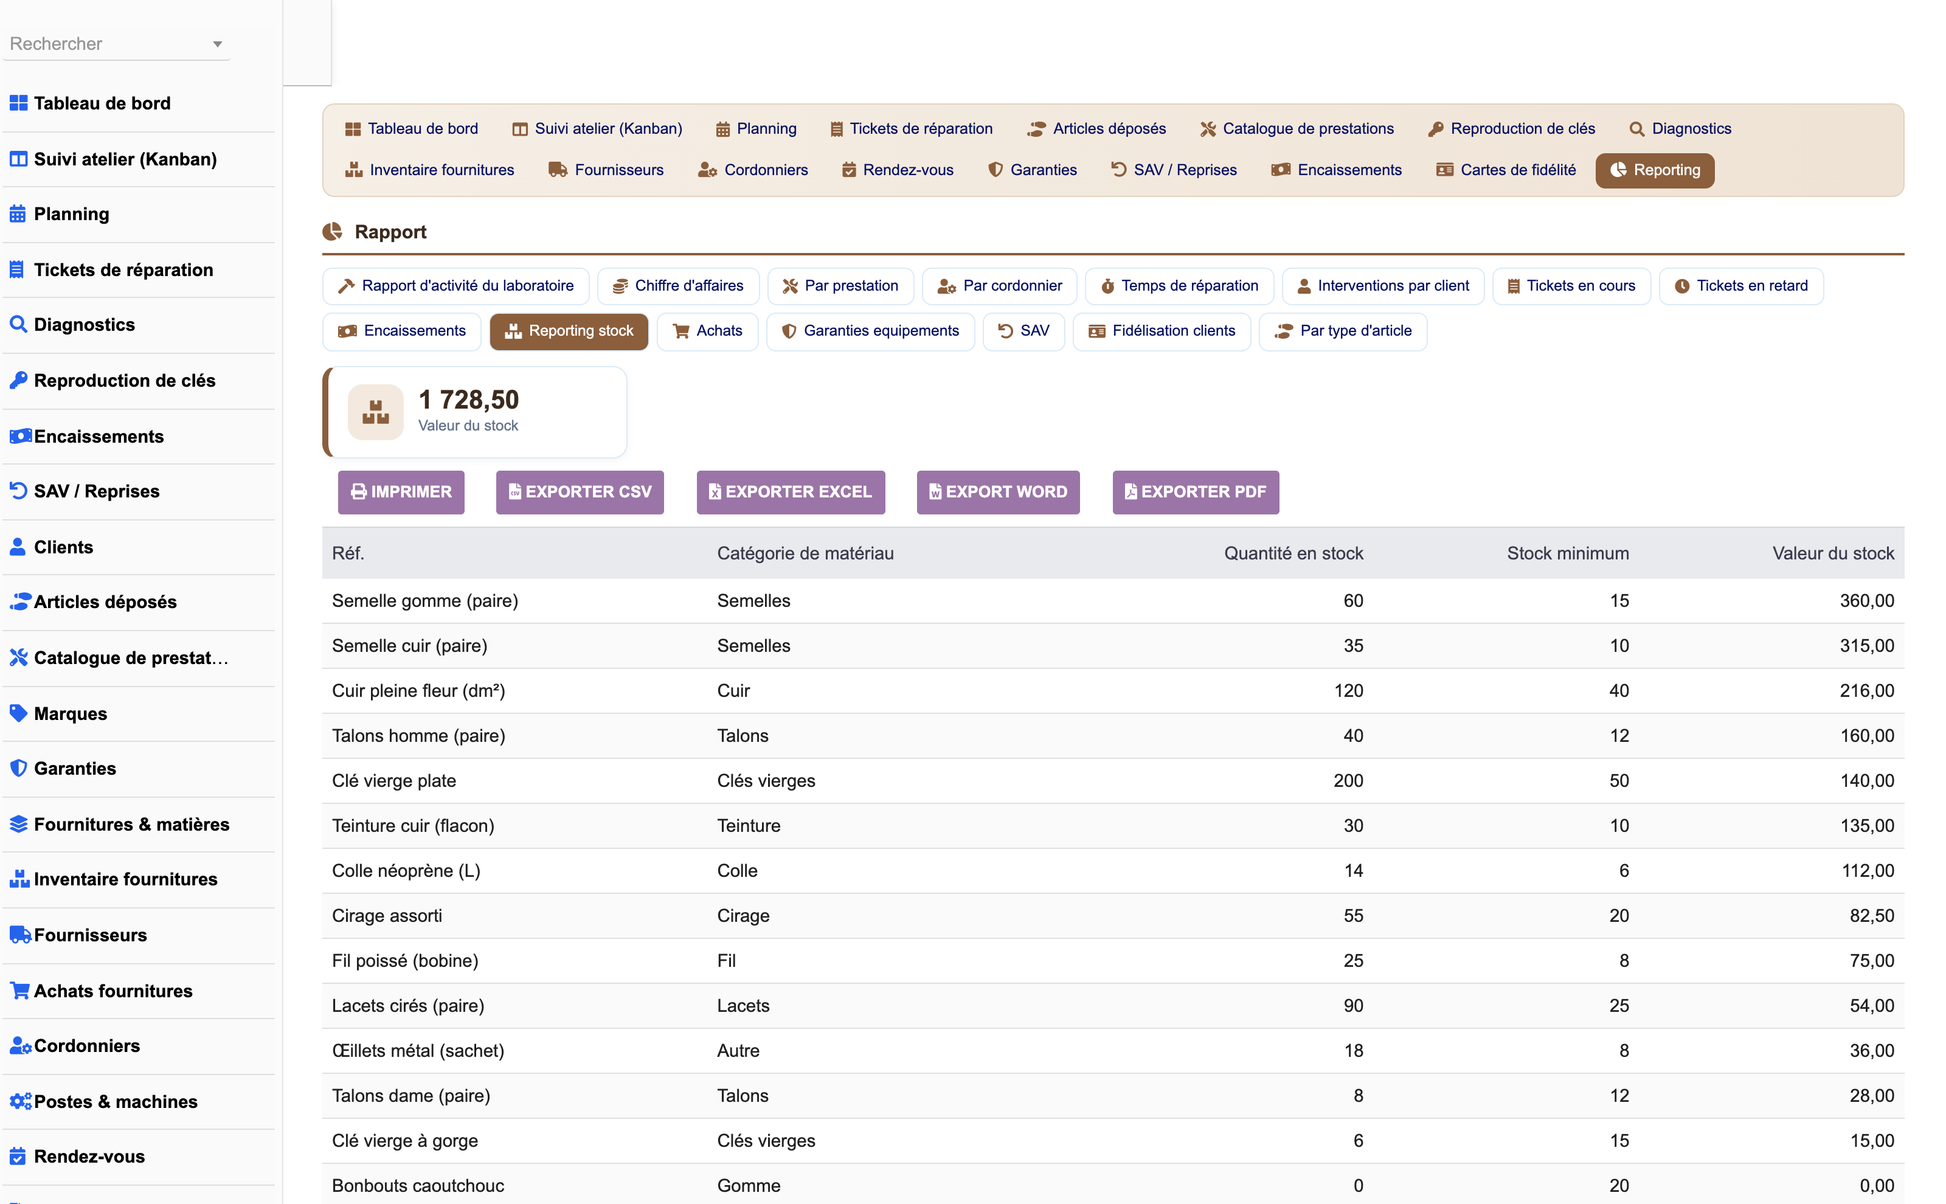Click Rendez-vous calendar-check sidebar icon
Viewport: 1946px width, 1204px height.
pyautogui.click(x=17, y=1156)
